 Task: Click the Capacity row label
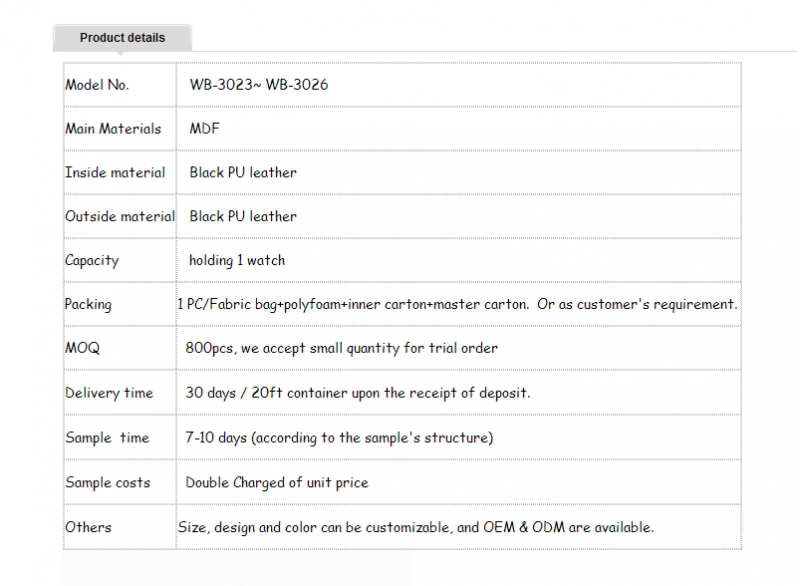(92, 261)
